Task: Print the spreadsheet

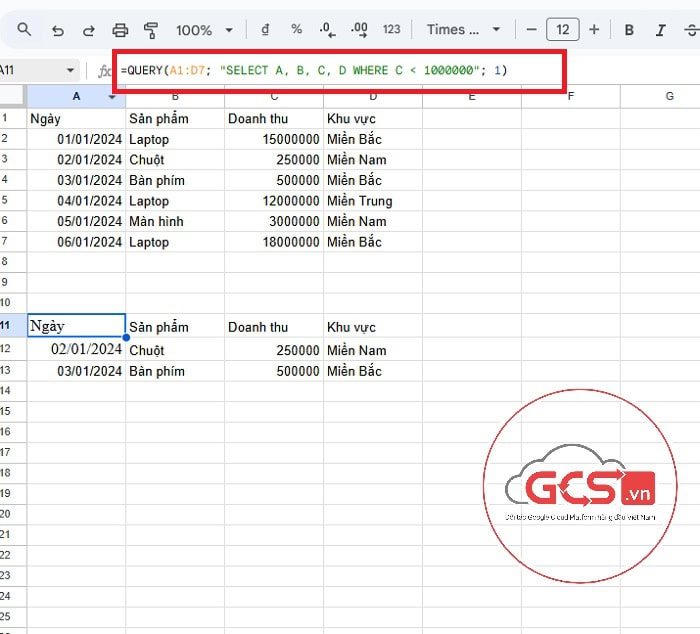Action: point(120,30)
